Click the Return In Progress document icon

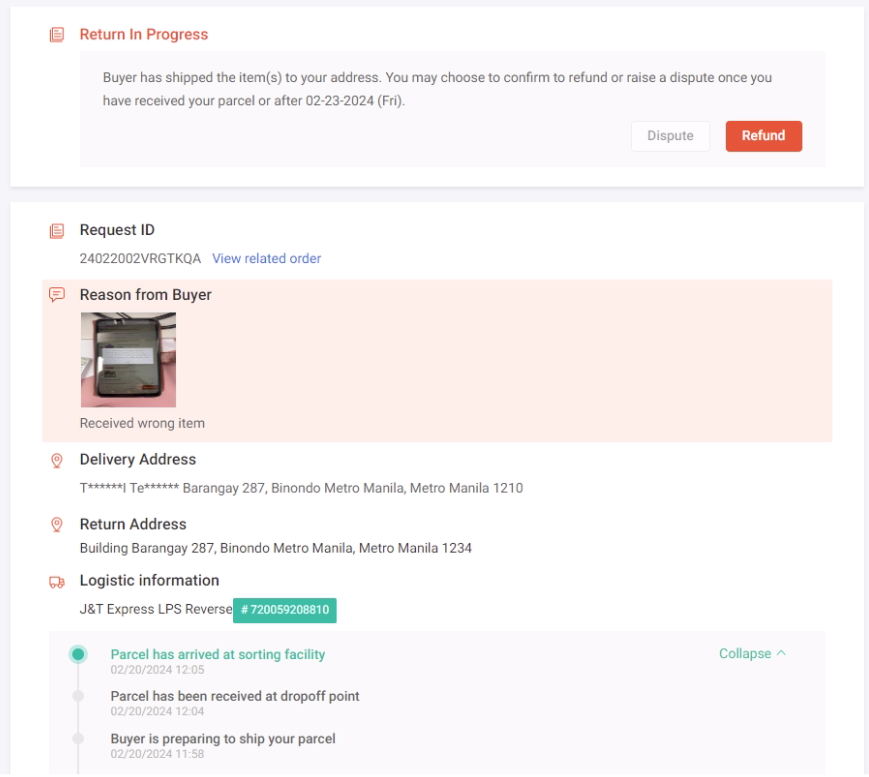(x=57, y=34)
